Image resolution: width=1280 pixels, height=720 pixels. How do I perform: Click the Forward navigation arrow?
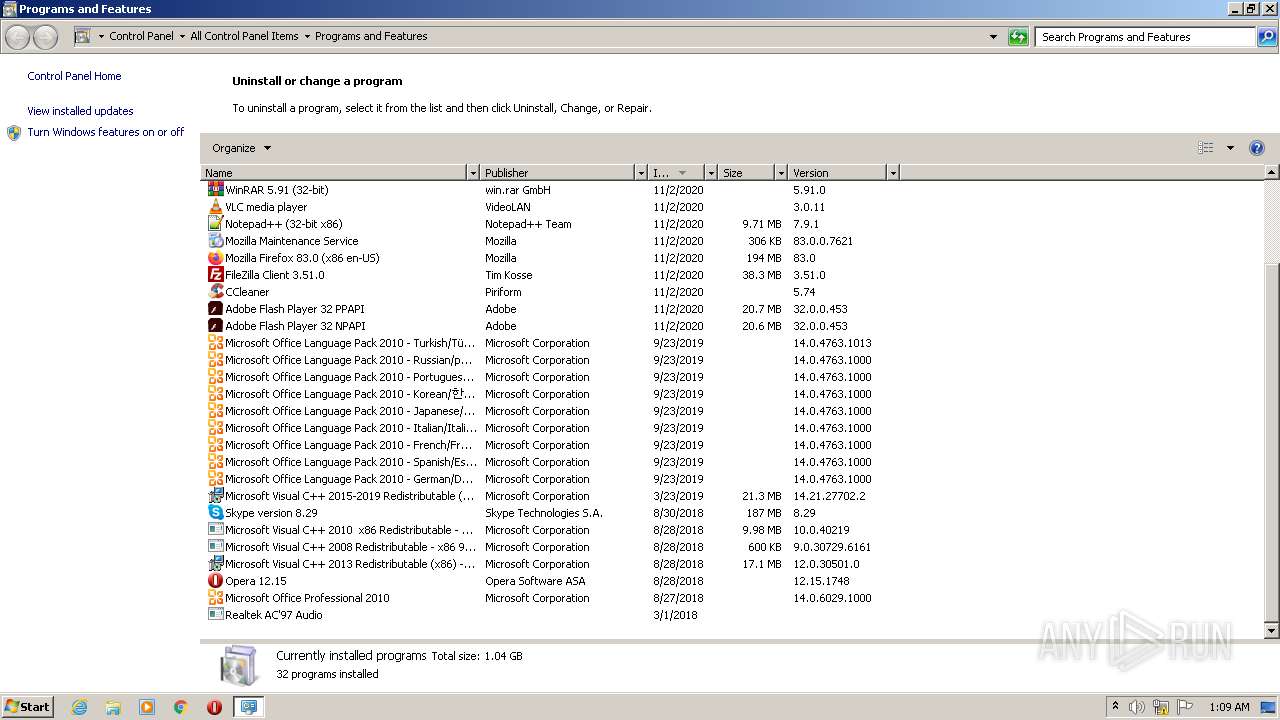tap(46, 37)
